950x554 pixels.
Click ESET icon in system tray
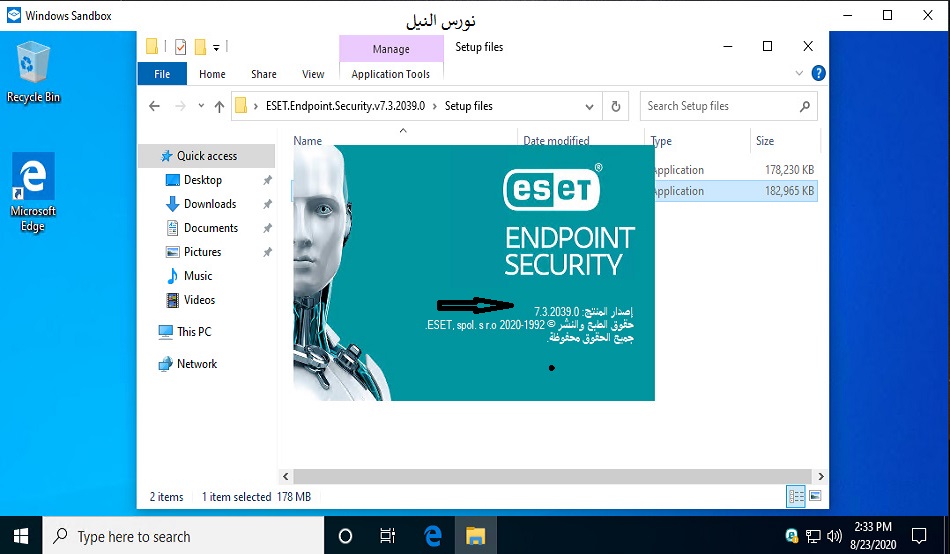pyautogui.click(x=792, y=536)
